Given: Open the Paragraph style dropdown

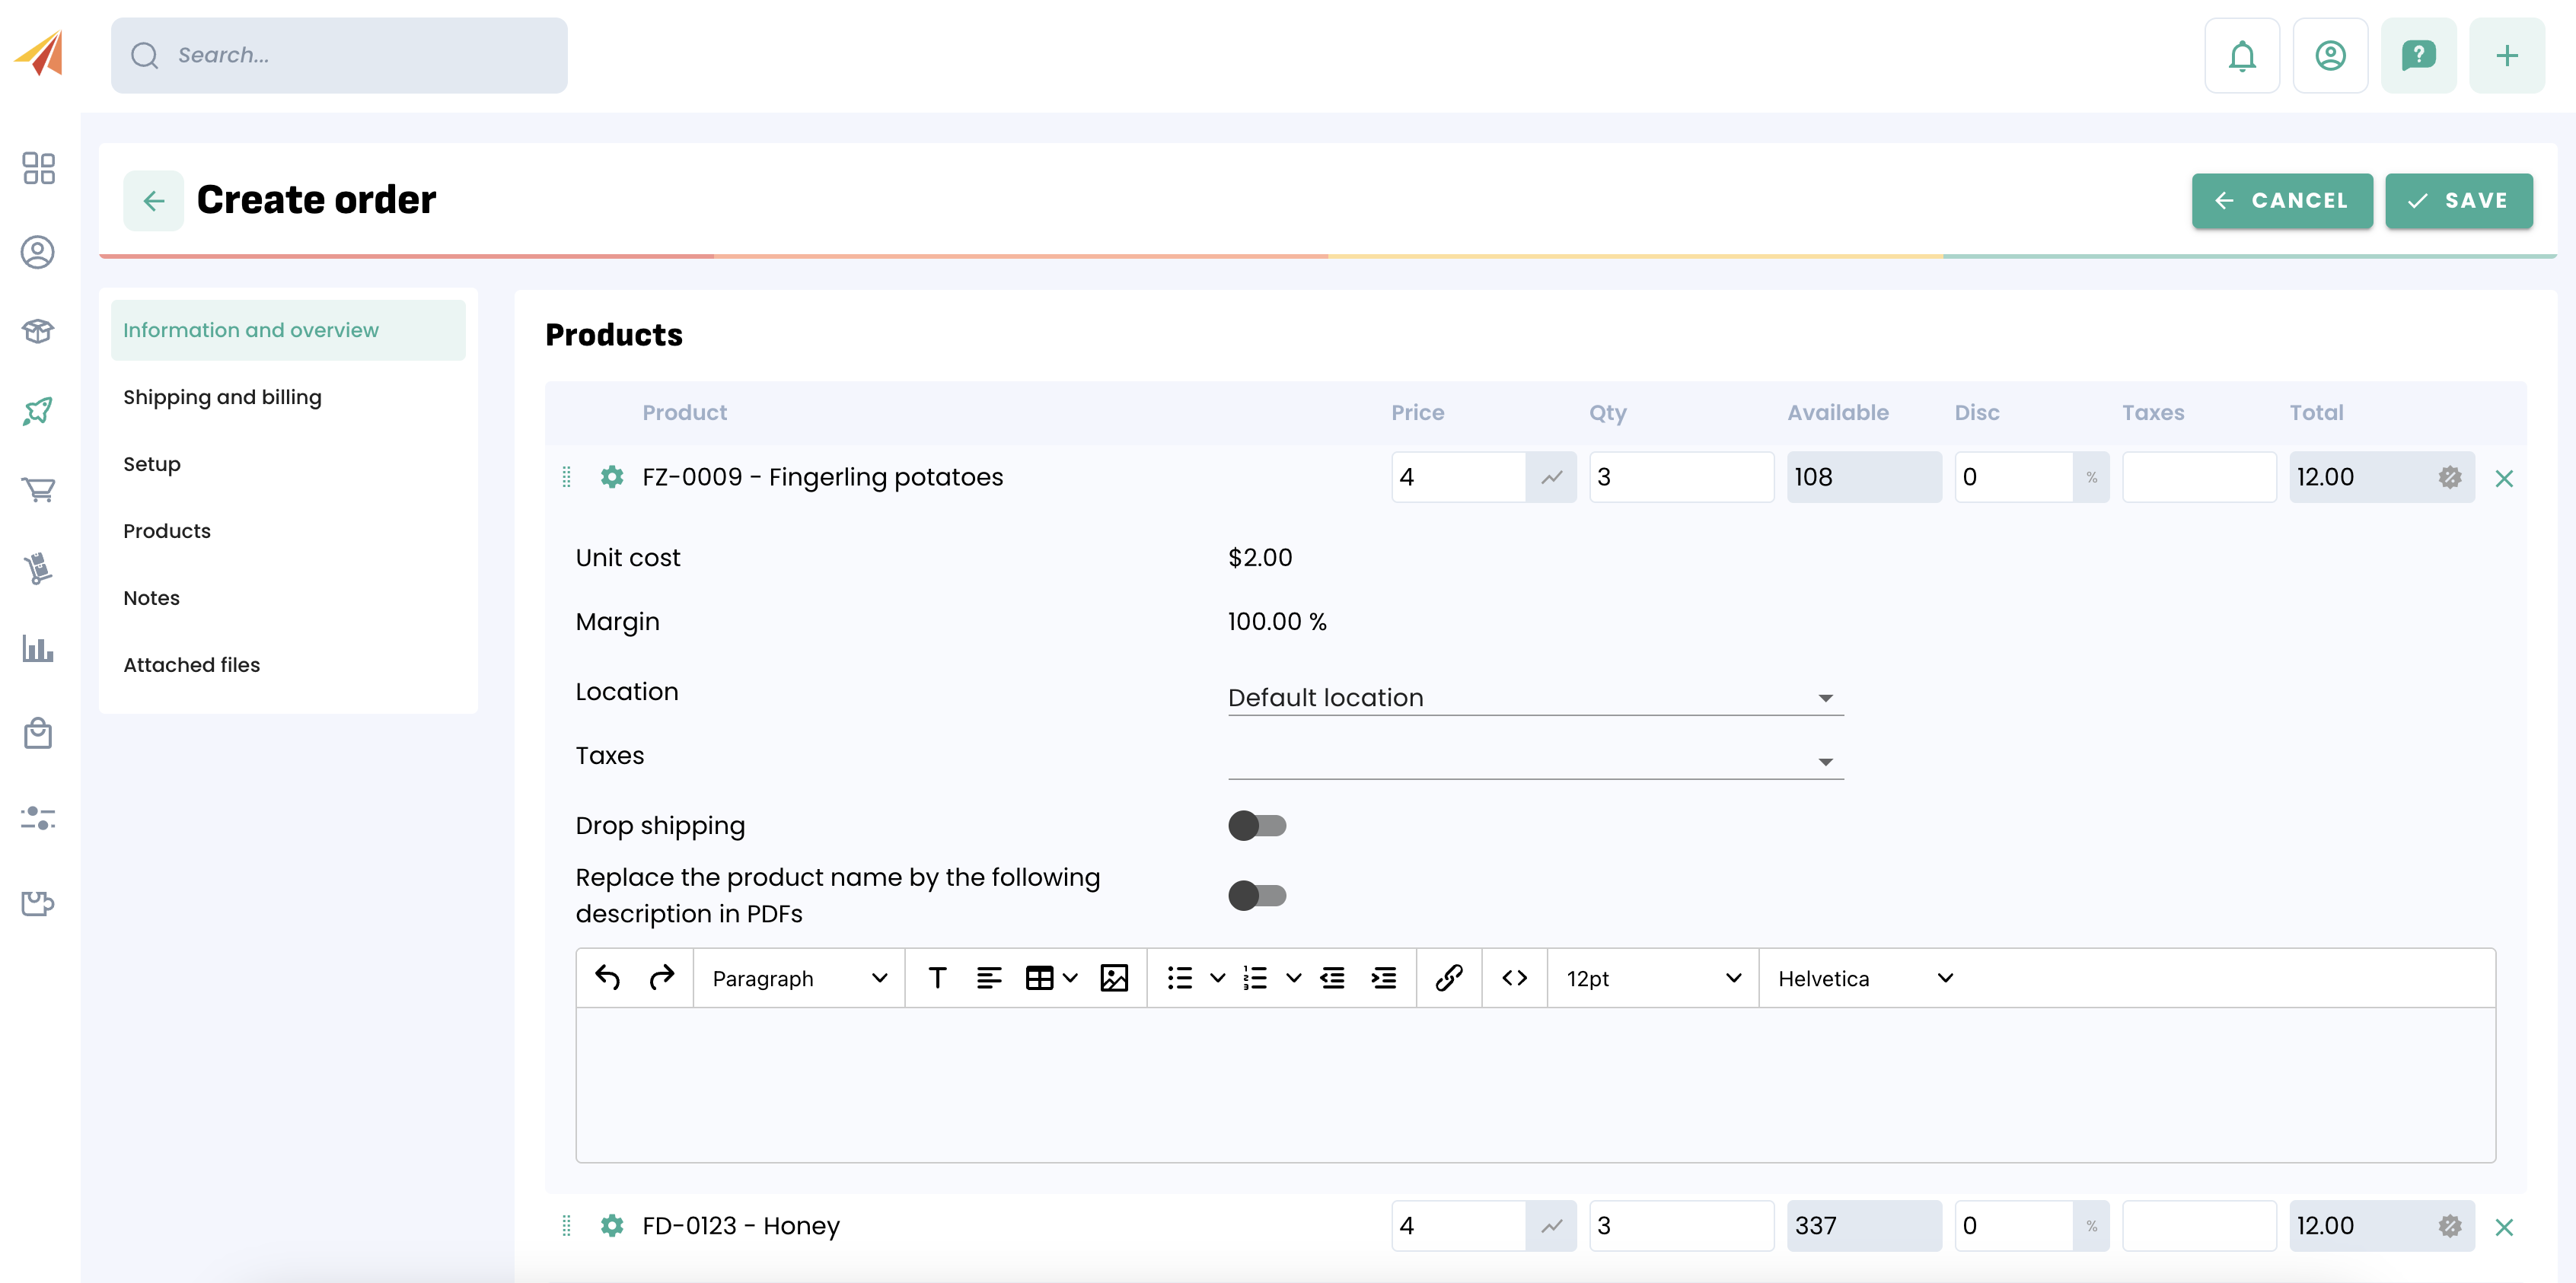Looking at the screenshot, I should pos(798,978).
